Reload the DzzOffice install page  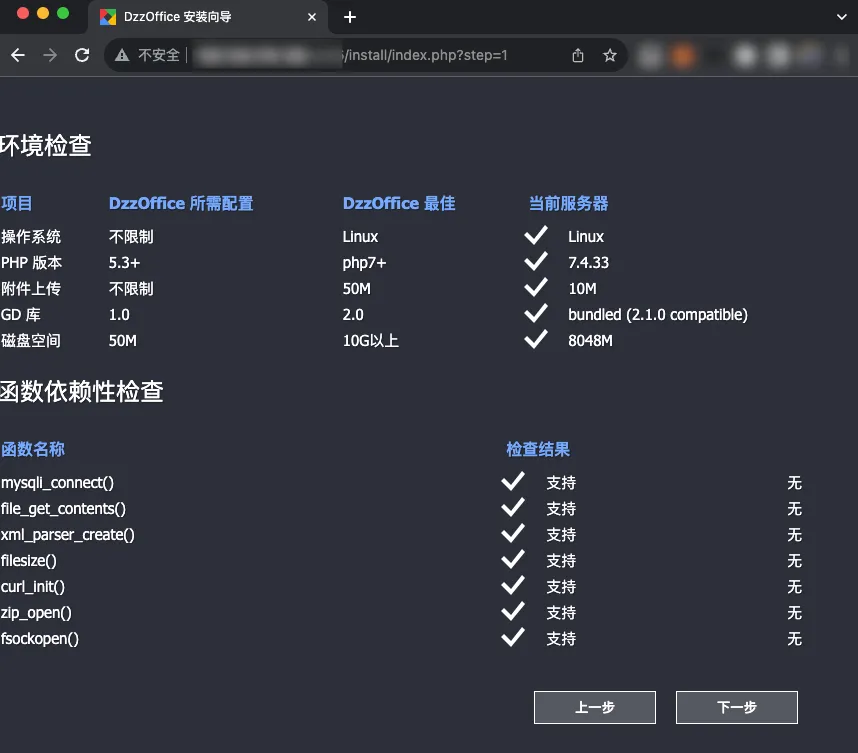[x=82, y=55]
